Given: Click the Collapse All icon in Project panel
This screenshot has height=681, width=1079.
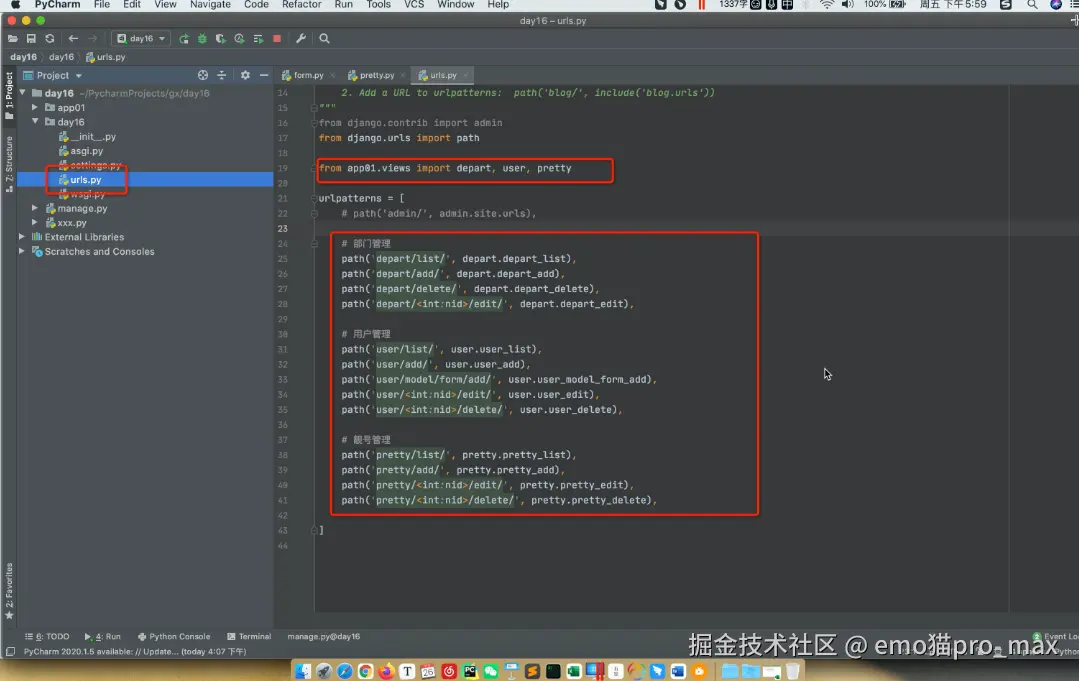Looking at the screenshot, I should click(x=222, y=75).
